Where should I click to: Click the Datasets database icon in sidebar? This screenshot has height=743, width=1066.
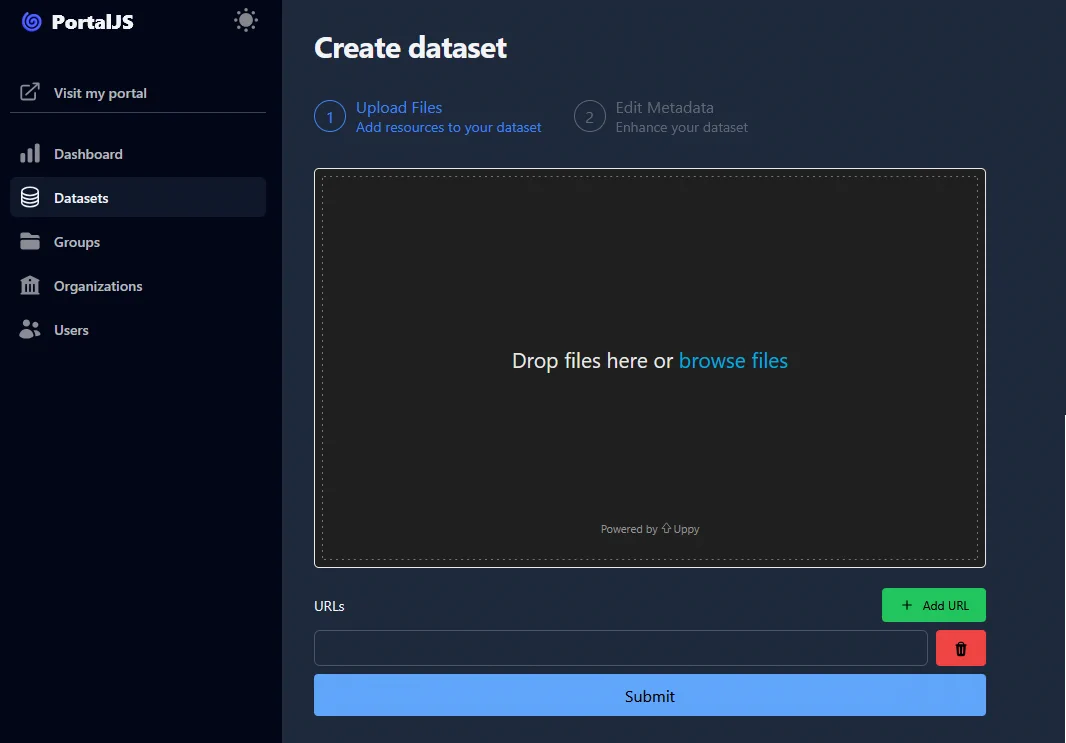28,197
